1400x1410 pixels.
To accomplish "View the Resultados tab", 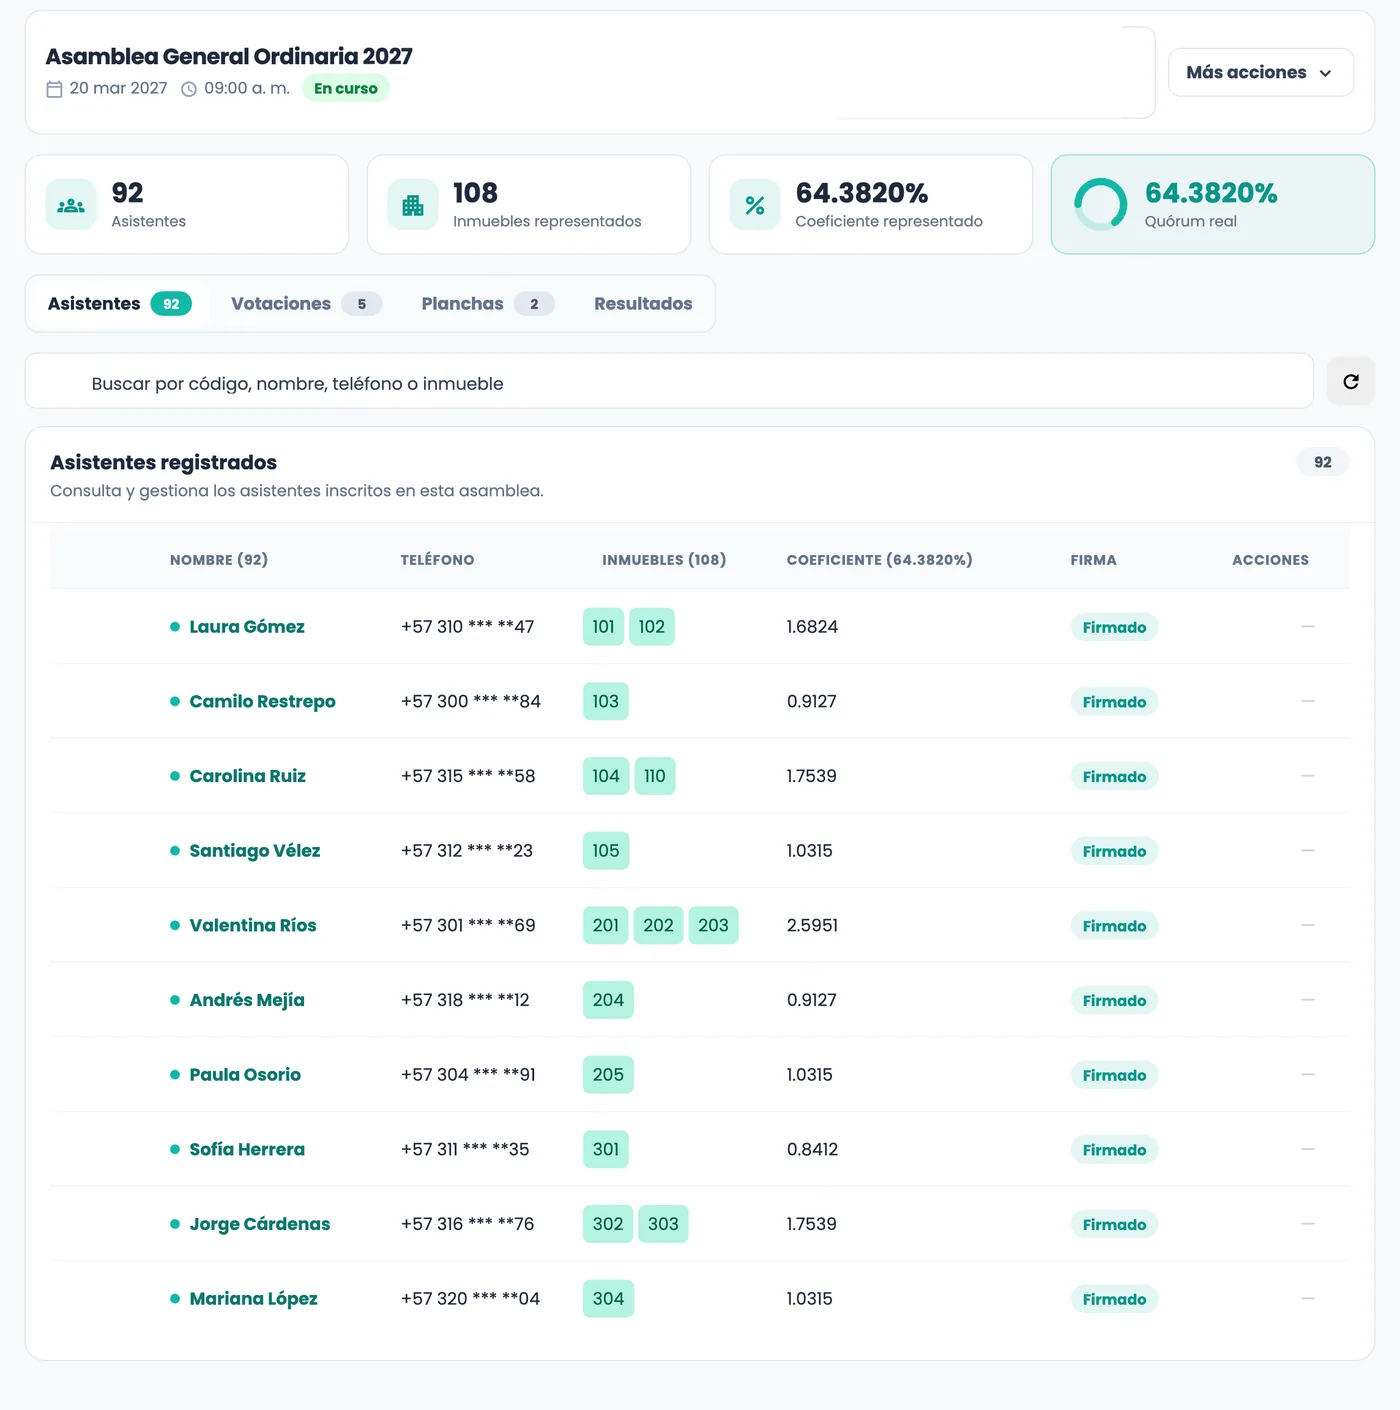I will pos(643,303).
